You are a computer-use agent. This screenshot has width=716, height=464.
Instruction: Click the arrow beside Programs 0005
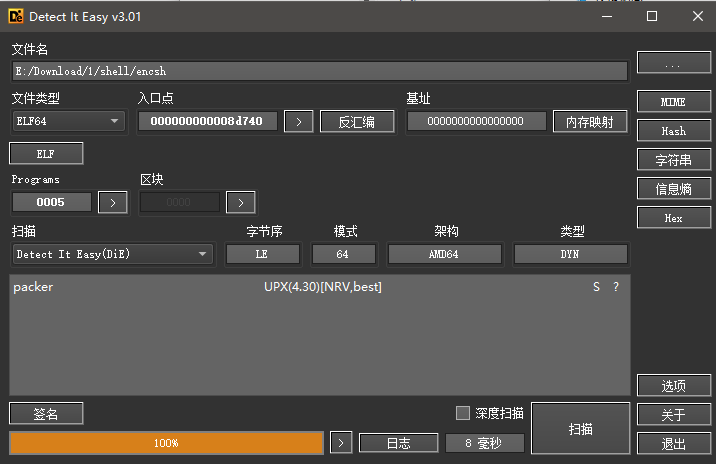pos(113,202)
